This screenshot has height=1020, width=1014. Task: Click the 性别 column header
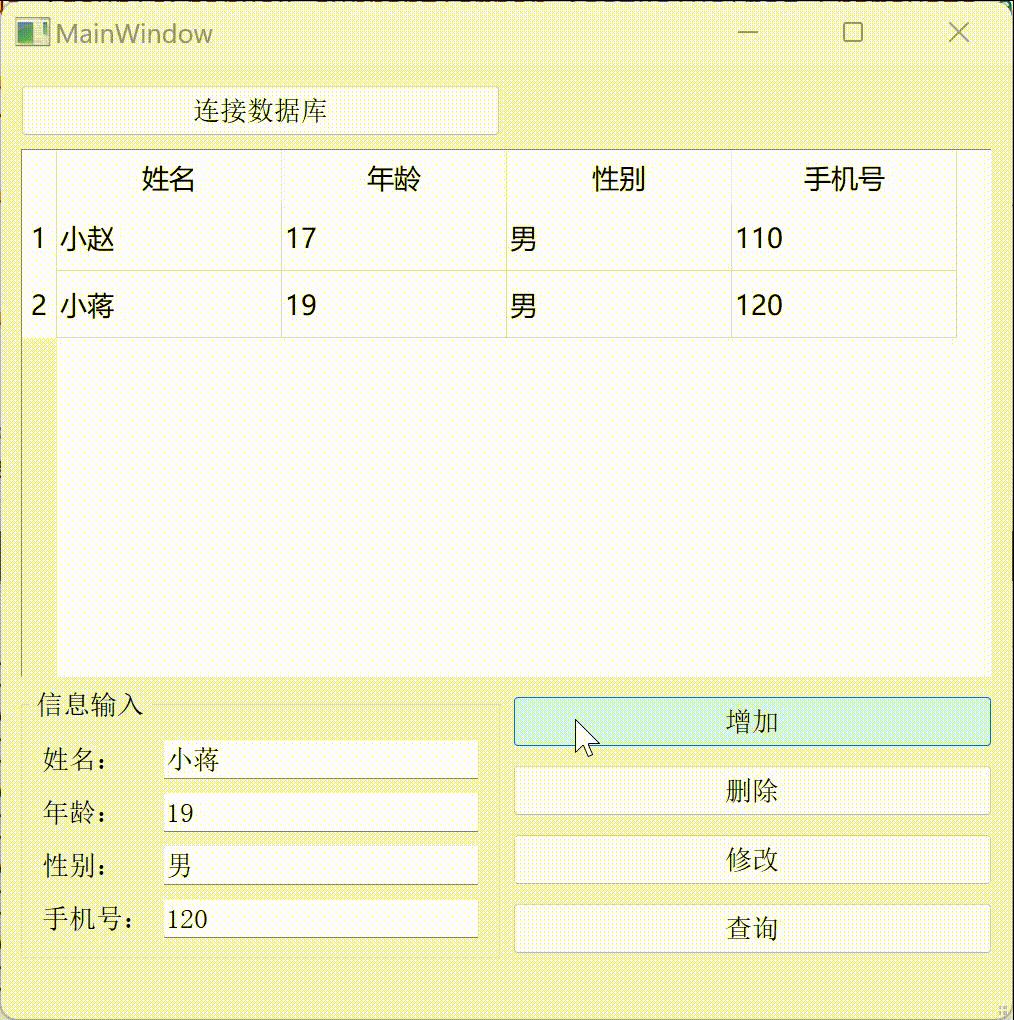tap(619, 178)
